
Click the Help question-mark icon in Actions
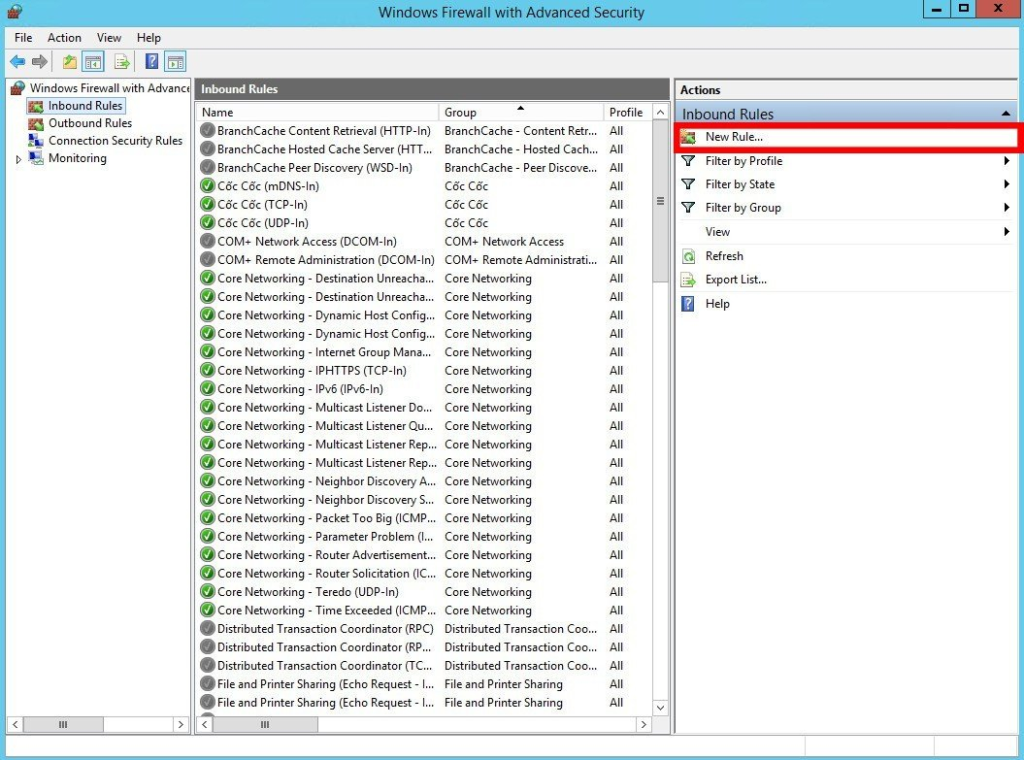tap(688, 304)
